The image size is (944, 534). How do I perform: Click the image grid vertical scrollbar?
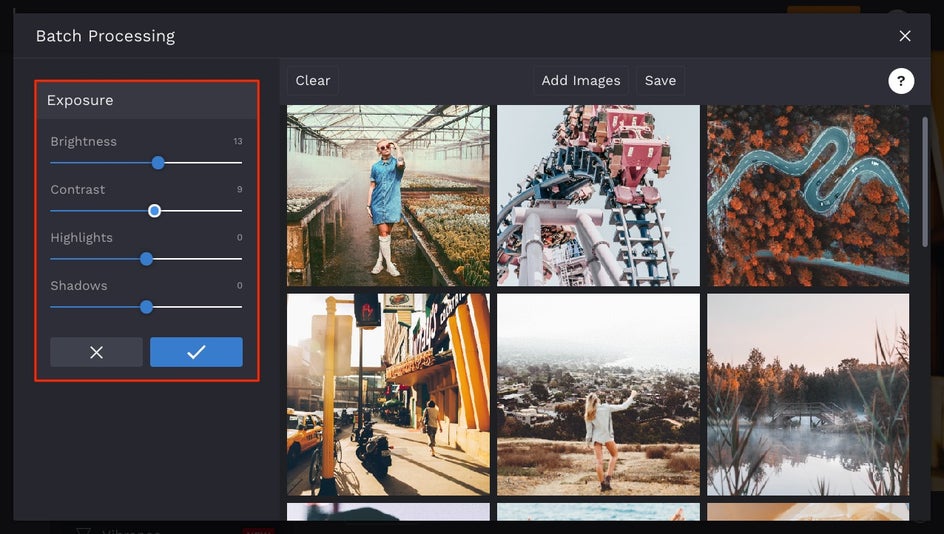click(925, 182)
